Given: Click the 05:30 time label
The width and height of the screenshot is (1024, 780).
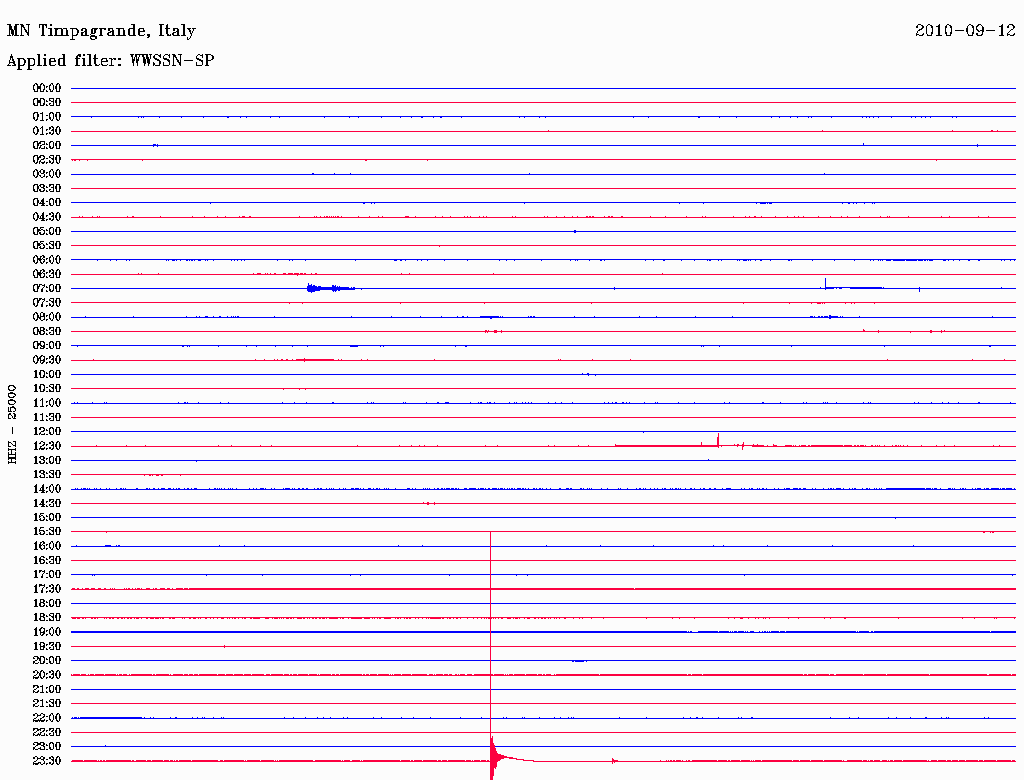Looking at the screenshot, I should point(47,246).
